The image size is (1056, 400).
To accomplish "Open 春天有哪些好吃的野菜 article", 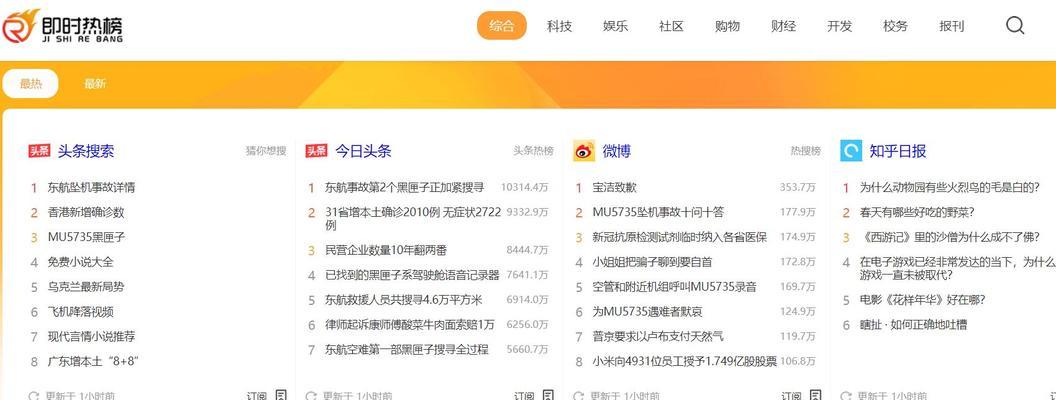I will click(917, 212).
